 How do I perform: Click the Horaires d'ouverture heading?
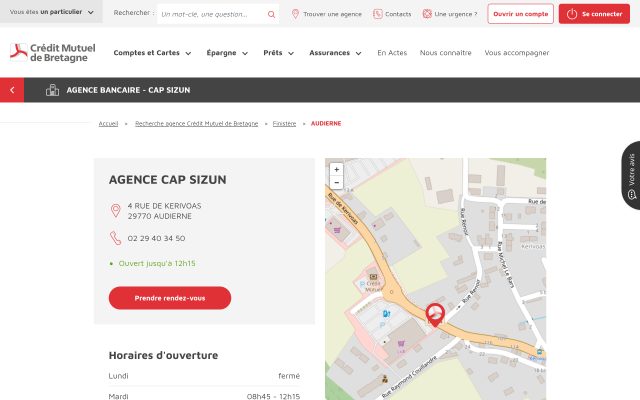click(x=163, y=355)
